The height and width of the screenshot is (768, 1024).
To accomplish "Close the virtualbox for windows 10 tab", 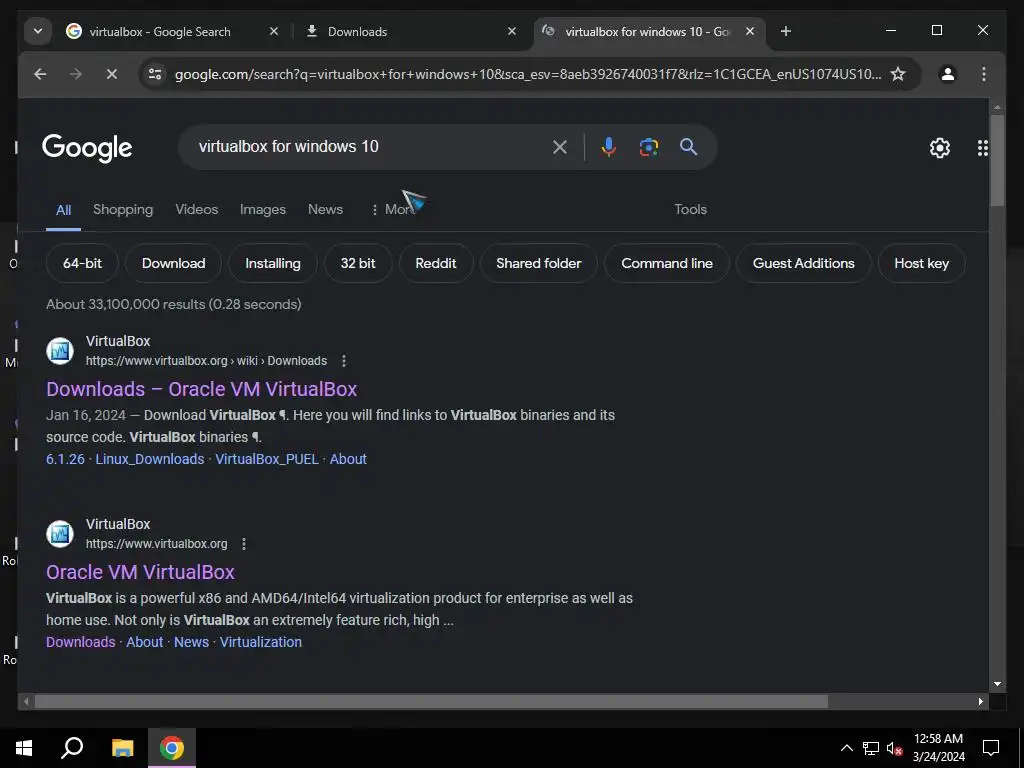I will (x=750, y=31).
